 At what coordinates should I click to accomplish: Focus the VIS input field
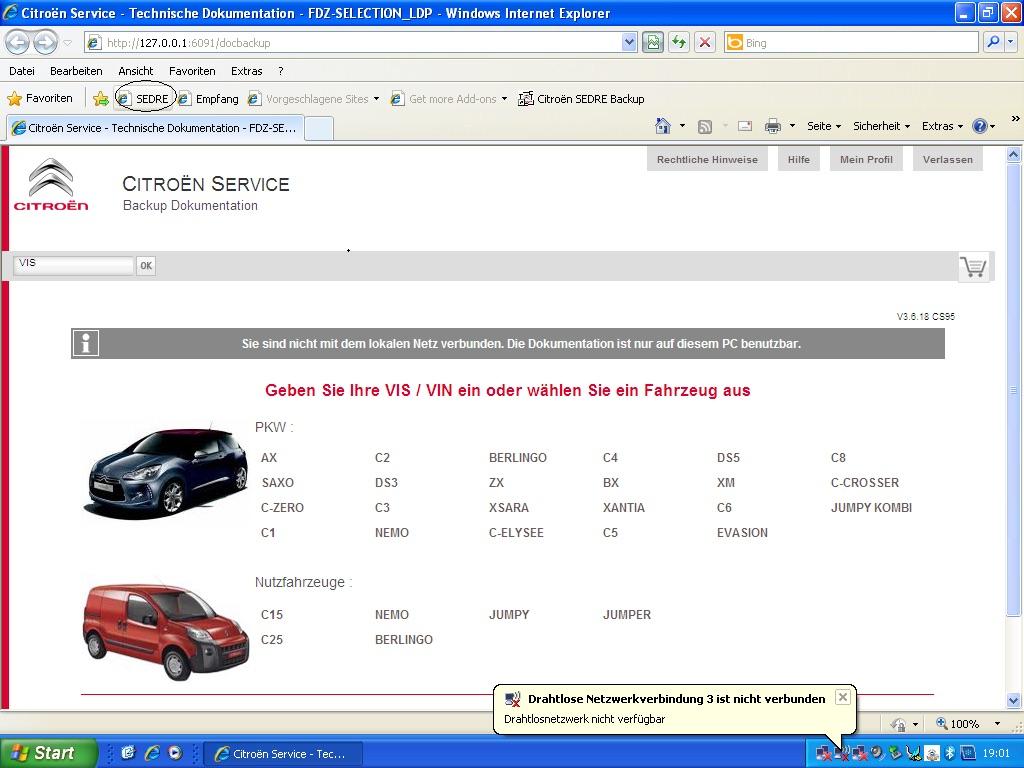click(73, 265)
